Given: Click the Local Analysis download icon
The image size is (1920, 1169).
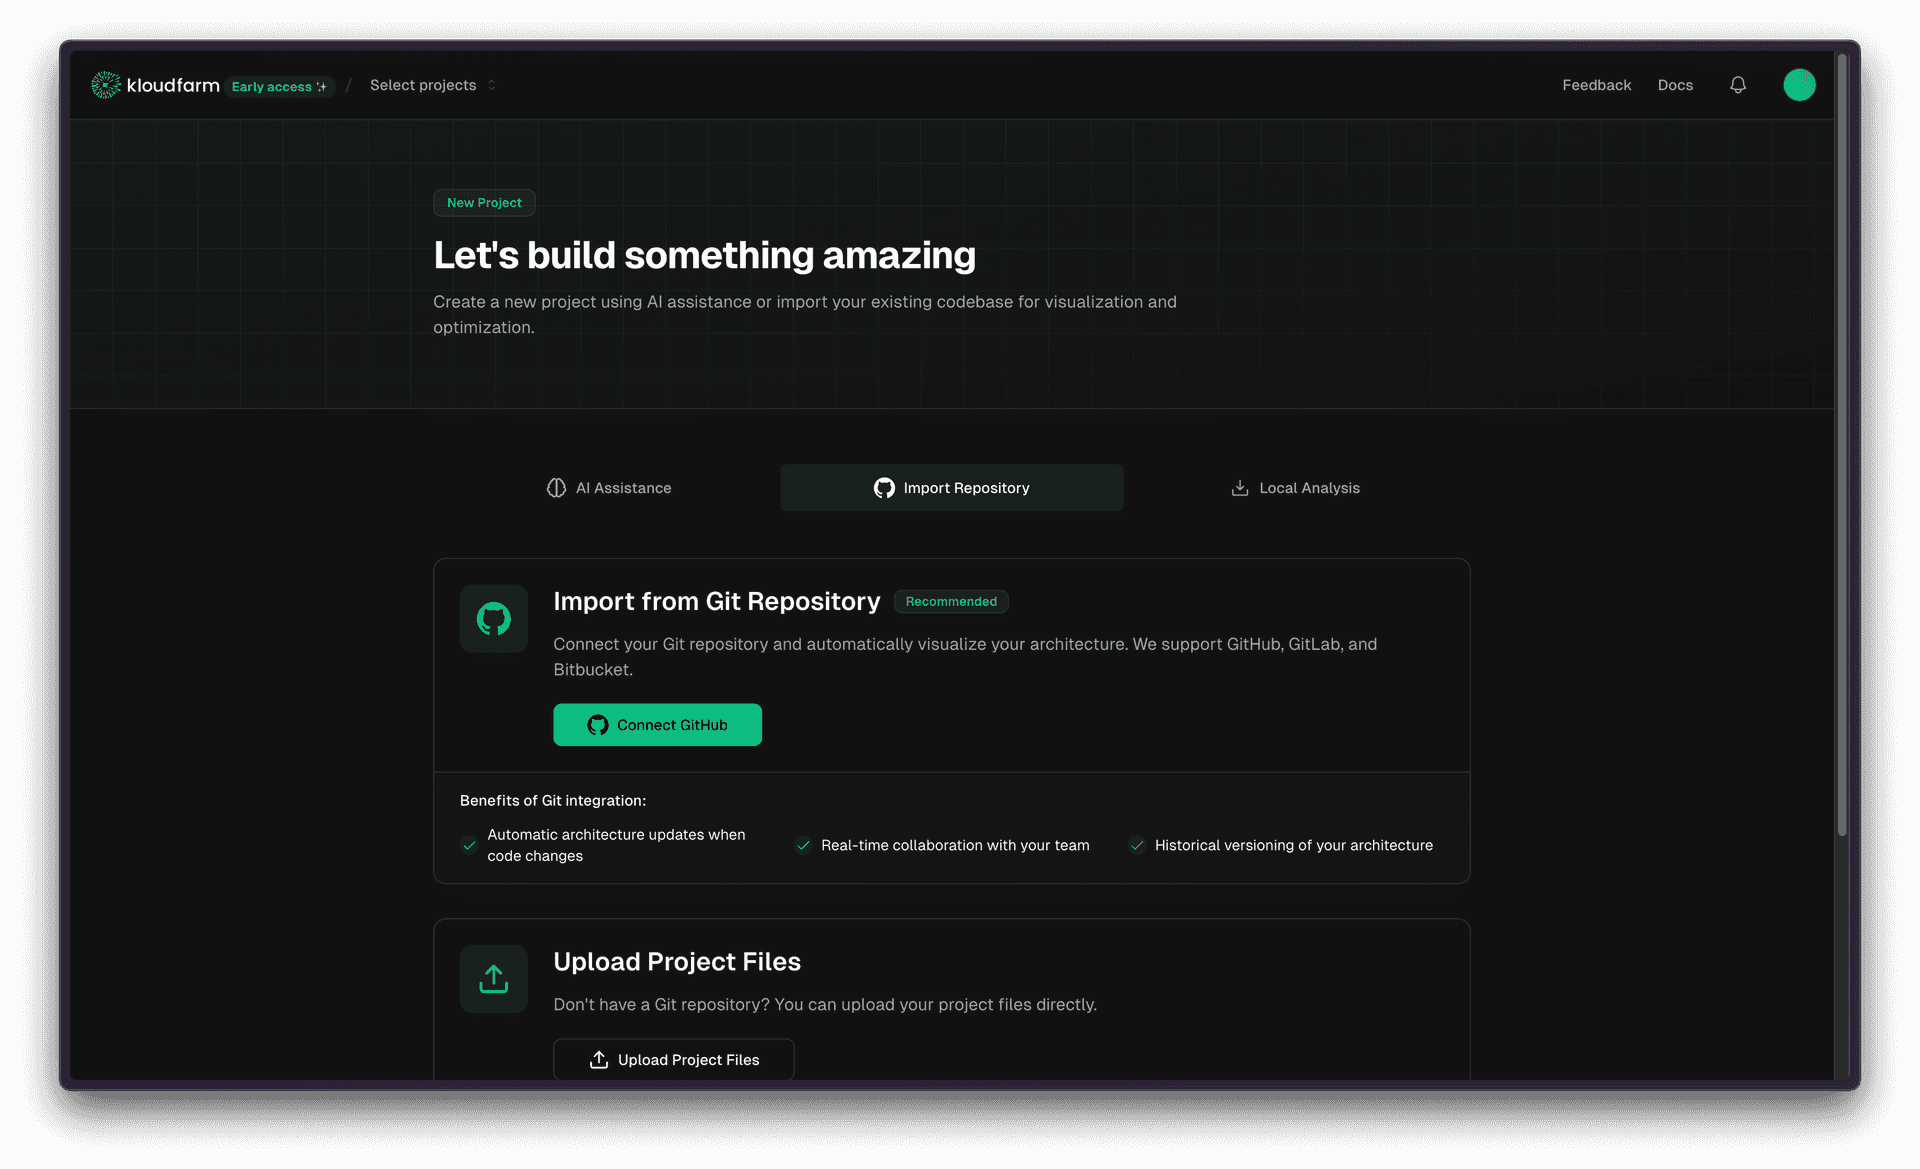Looking at the screenshot, I should click(x=1239, y=488).
